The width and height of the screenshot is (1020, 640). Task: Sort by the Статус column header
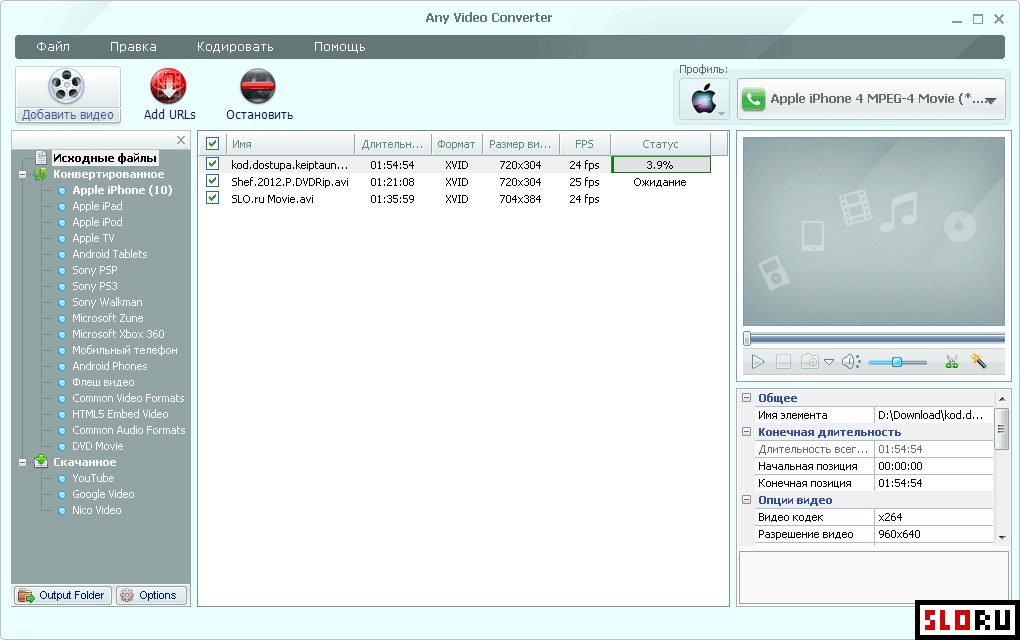660,144
